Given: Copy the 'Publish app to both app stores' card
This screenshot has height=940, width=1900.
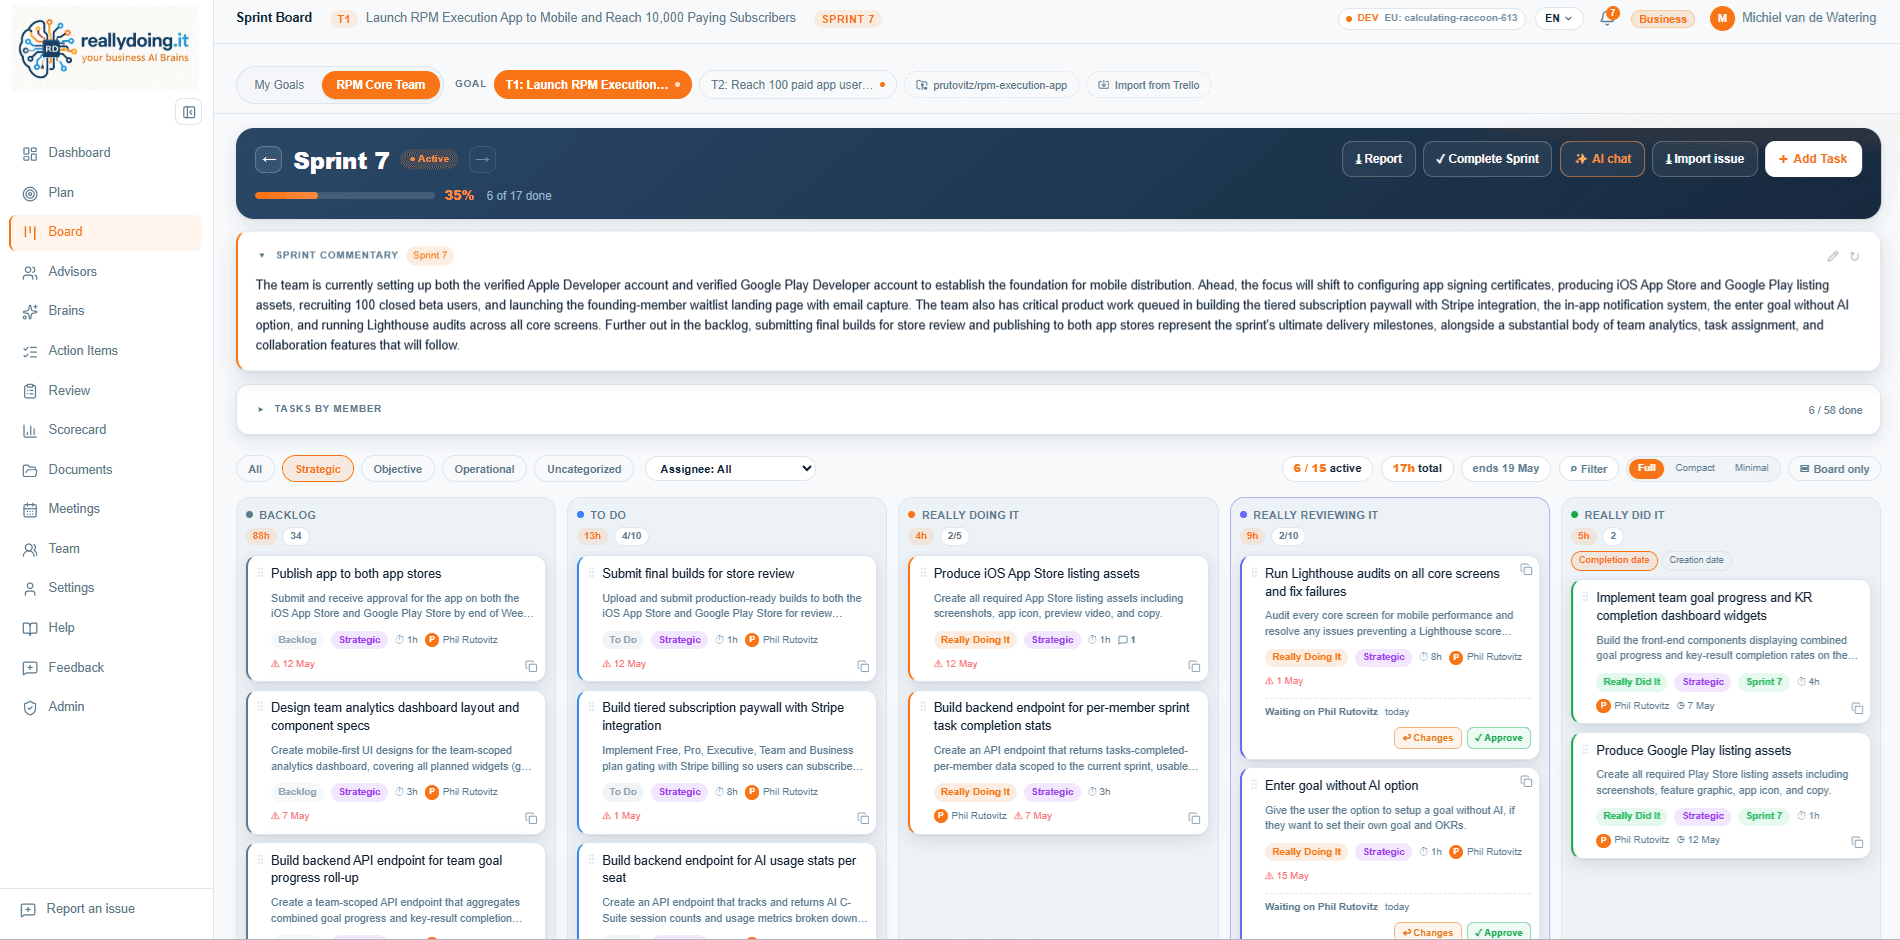Looking at the screenshot, I should 531,666.
